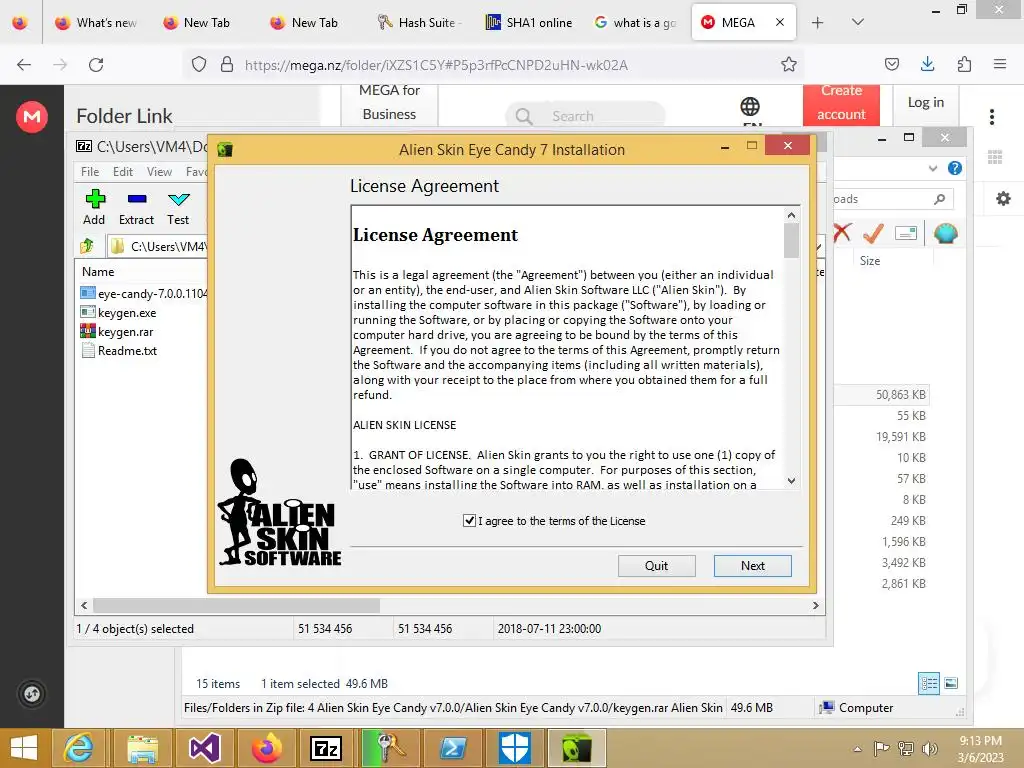Open a new Firefox tab with plus button
The image size is (1024, 768).
point(817,23)
